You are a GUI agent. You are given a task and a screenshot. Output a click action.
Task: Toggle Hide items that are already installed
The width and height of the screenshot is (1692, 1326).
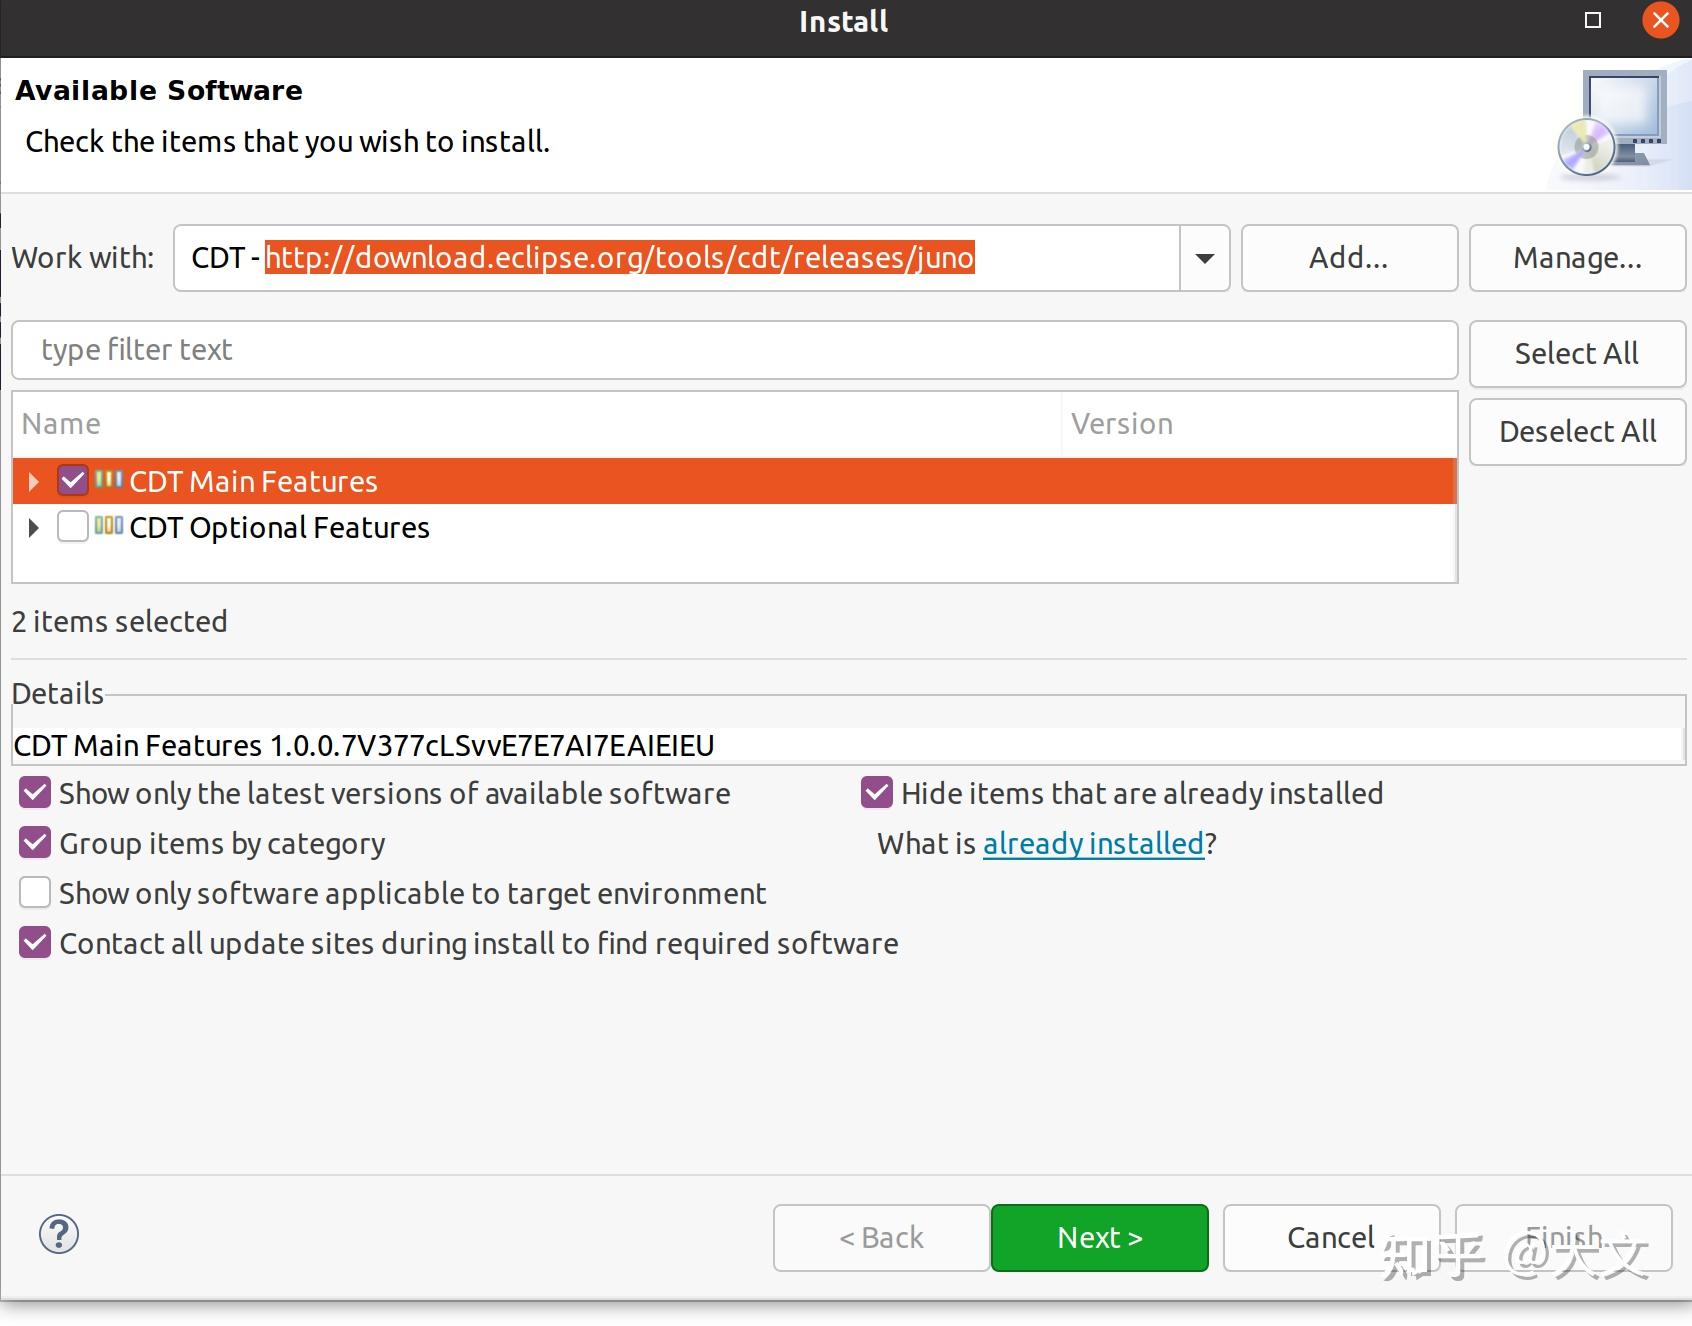click(x=877, y=793)
